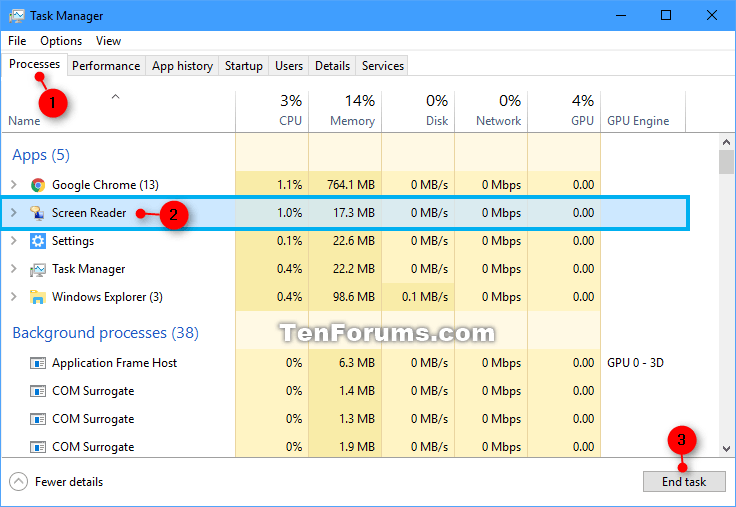Expand the Windows Explorer (3) group

(14, 297)
